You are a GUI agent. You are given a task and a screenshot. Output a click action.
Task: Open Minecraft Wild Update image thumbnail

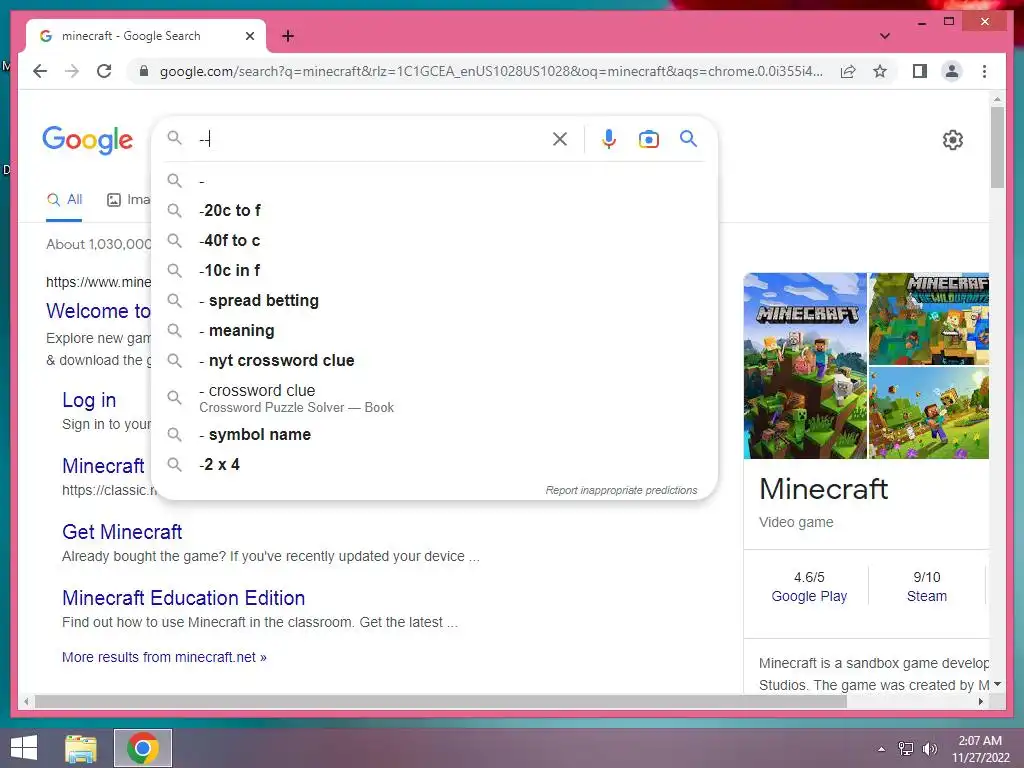(x=929, y=319)
